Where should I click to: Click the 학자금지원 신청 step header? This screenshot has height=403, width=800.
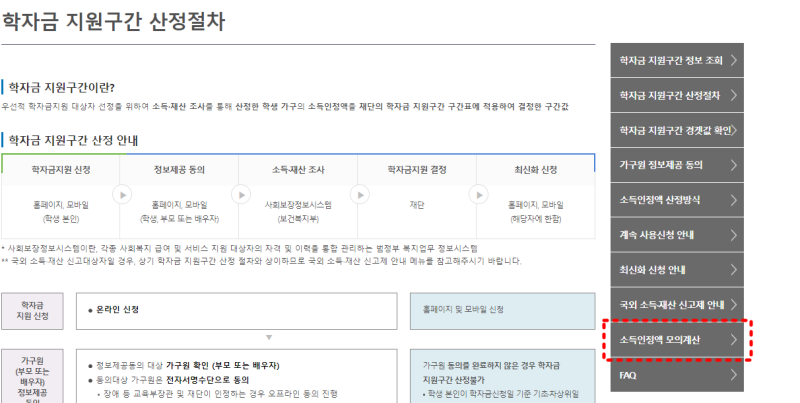click(x=61, y=170)
